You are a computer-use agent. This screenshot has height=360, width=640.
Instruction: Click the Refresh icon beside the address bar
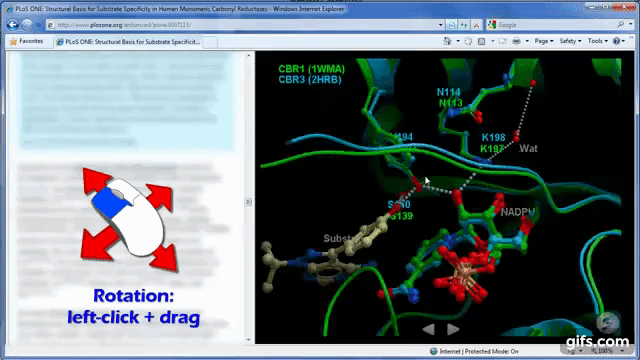coord(464,25)
